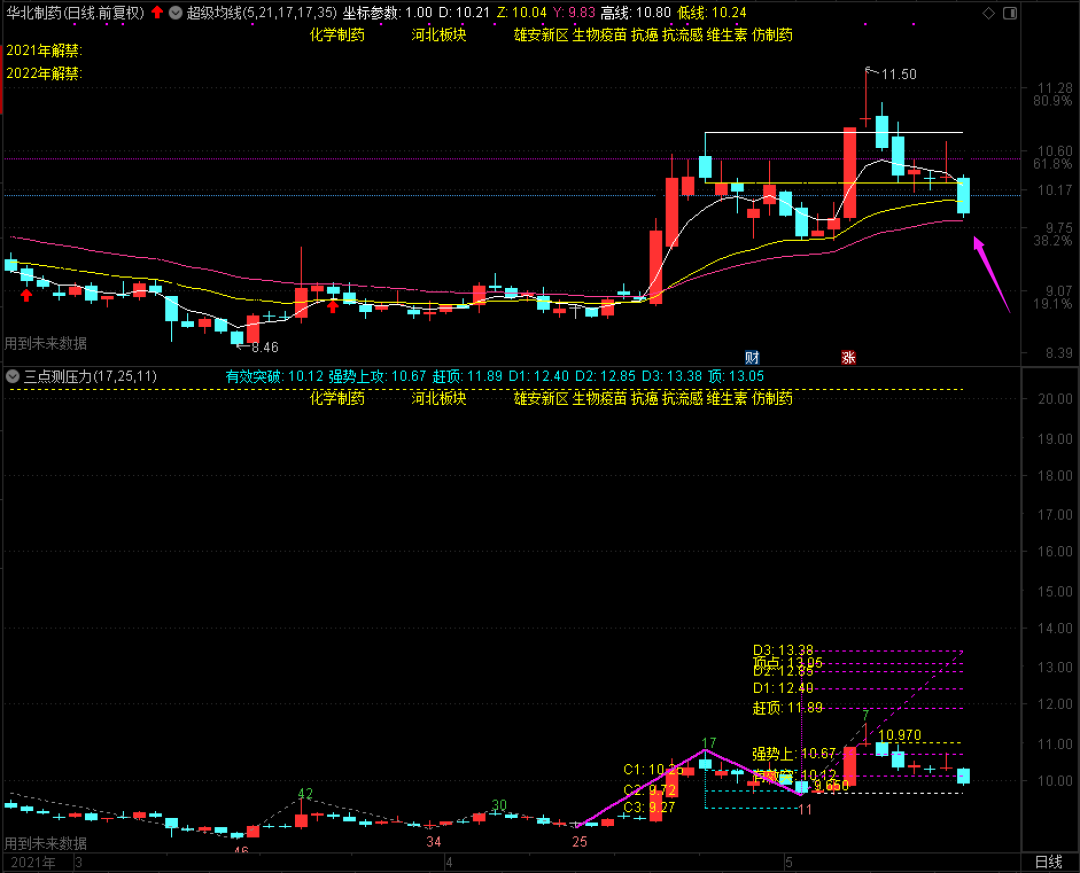1080x873 pixels.
Task: Click the 财 event marker on the chart
Action: point(751,357)
